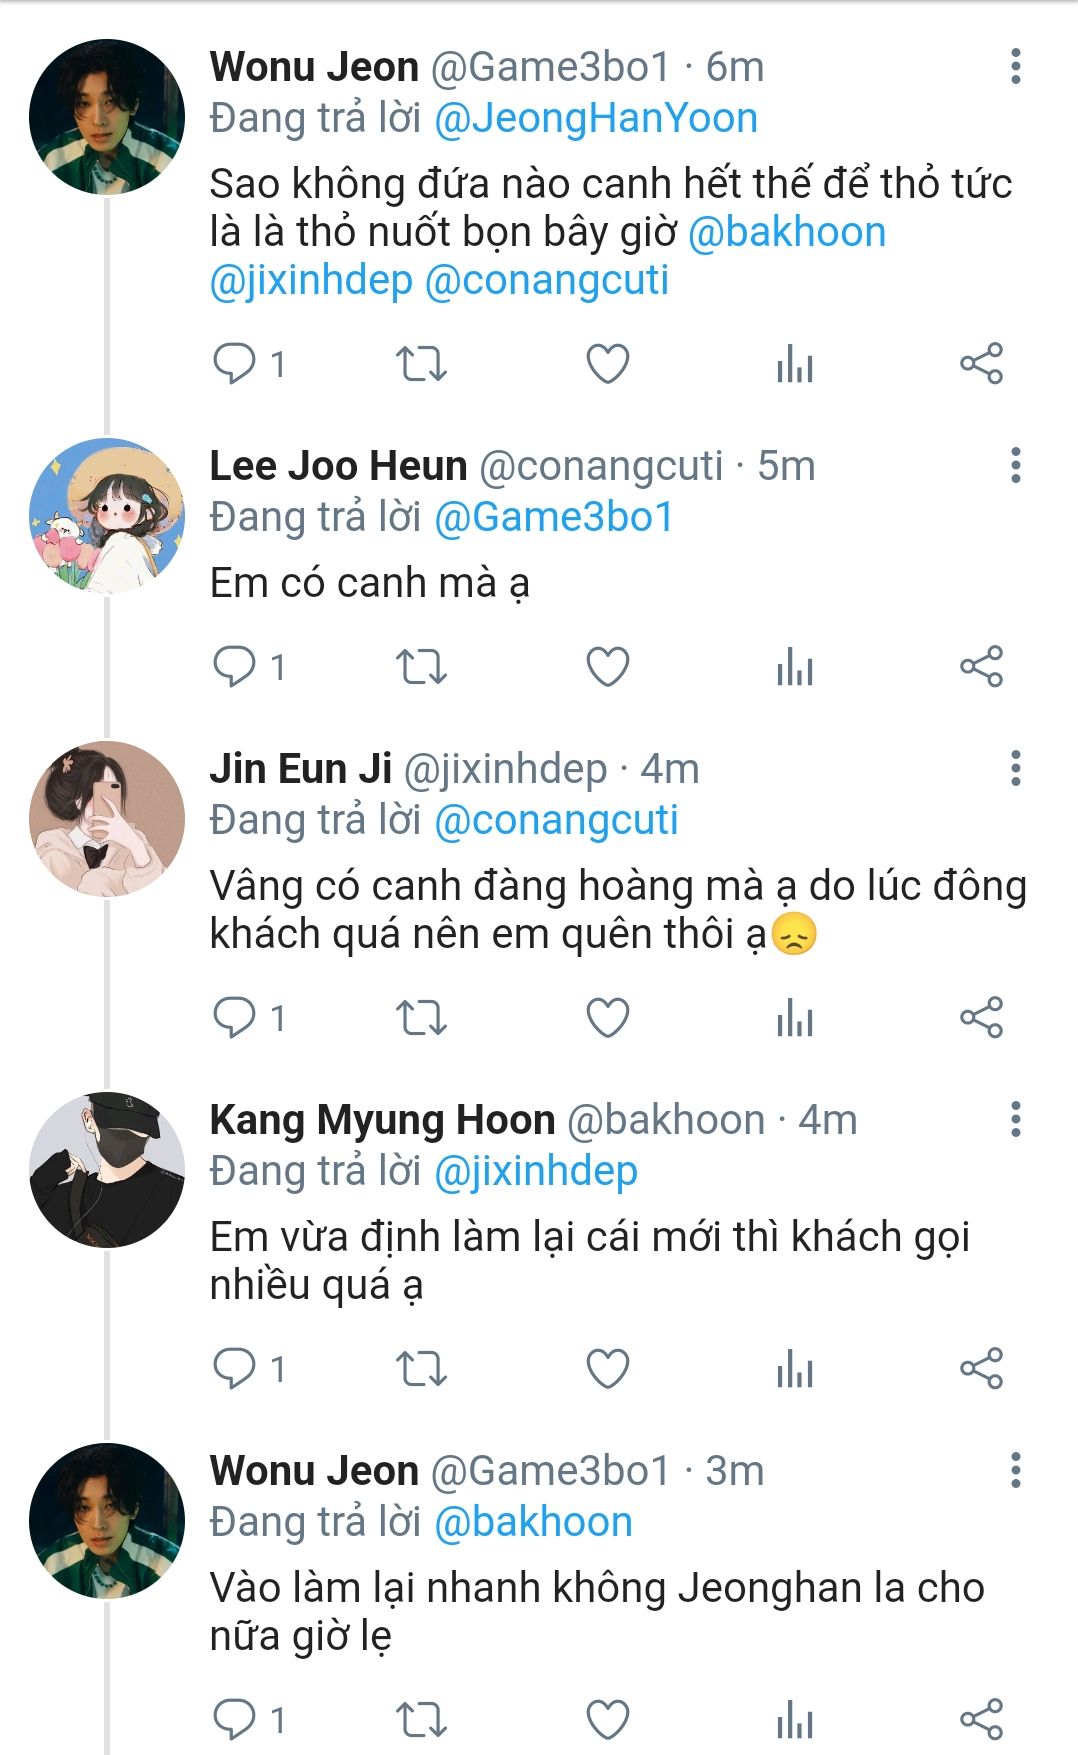This screenshot has width=1078, height=1755.
Task: Share Wonu Jeon's first tweet
Action: [x=981, y=364]
